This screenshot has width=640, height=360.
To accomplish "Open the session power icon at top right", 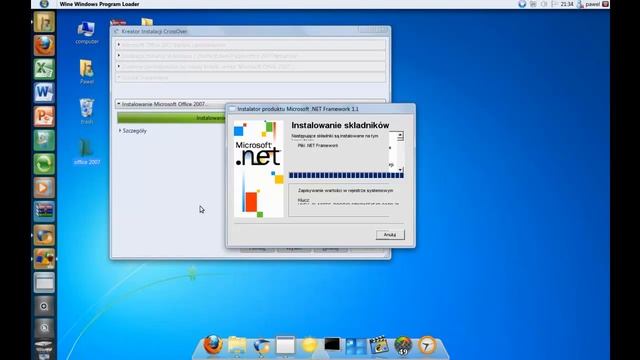I will pyautogui.click(x=606, y=4).
